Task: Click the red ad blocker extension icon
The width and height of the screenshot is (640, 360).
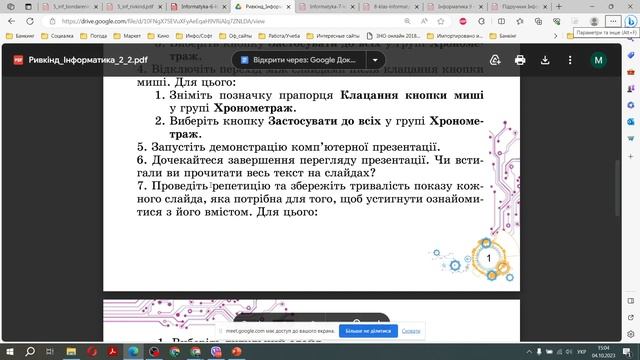Action: [x=463, y=21]
